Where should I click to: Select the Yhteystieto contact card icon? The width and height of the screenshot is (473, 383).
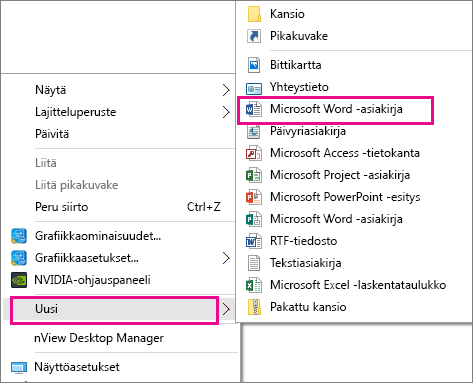click(x=254, y=88)
